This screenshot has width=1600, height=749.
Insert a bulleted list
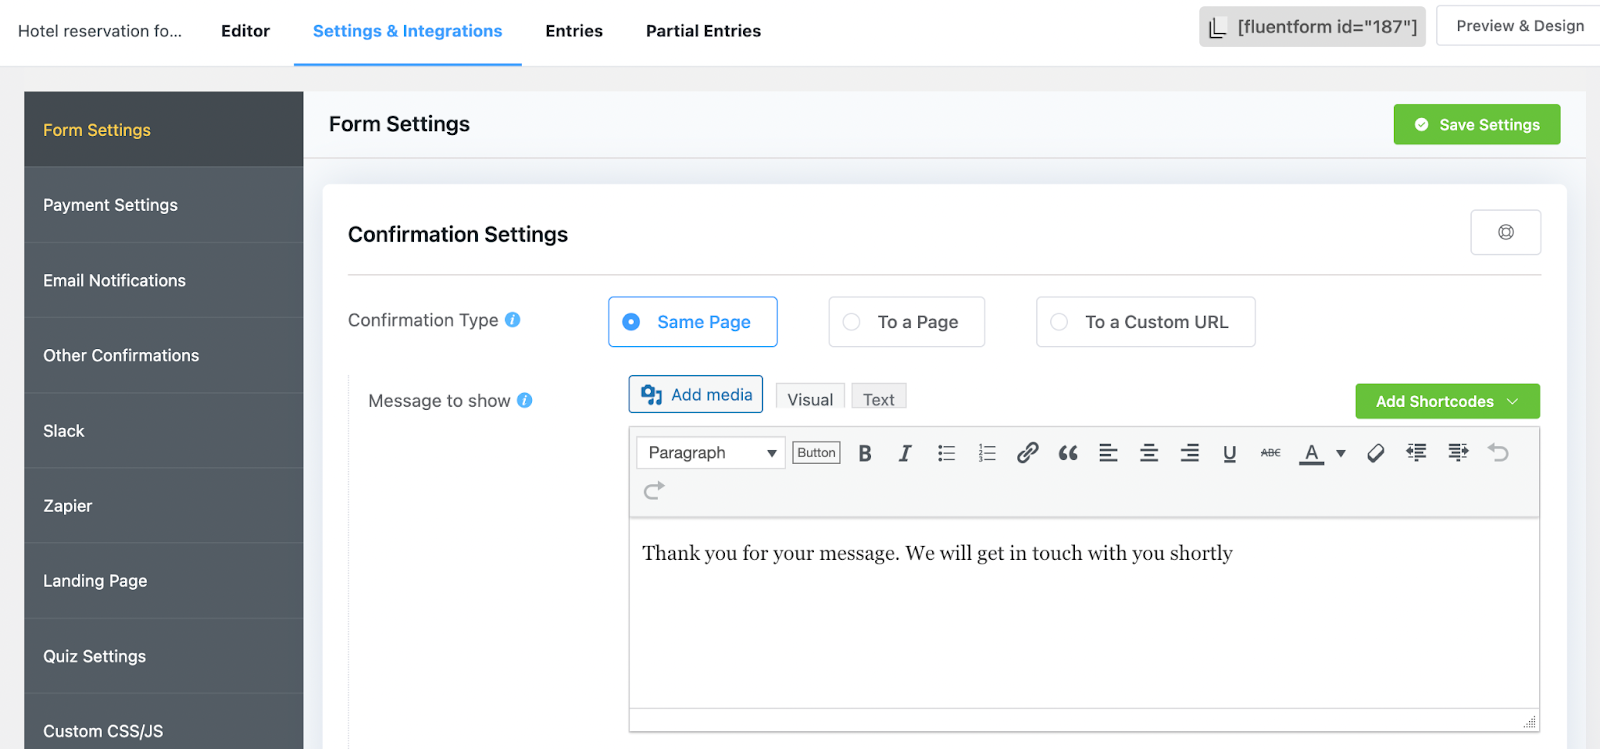point(946,453)
